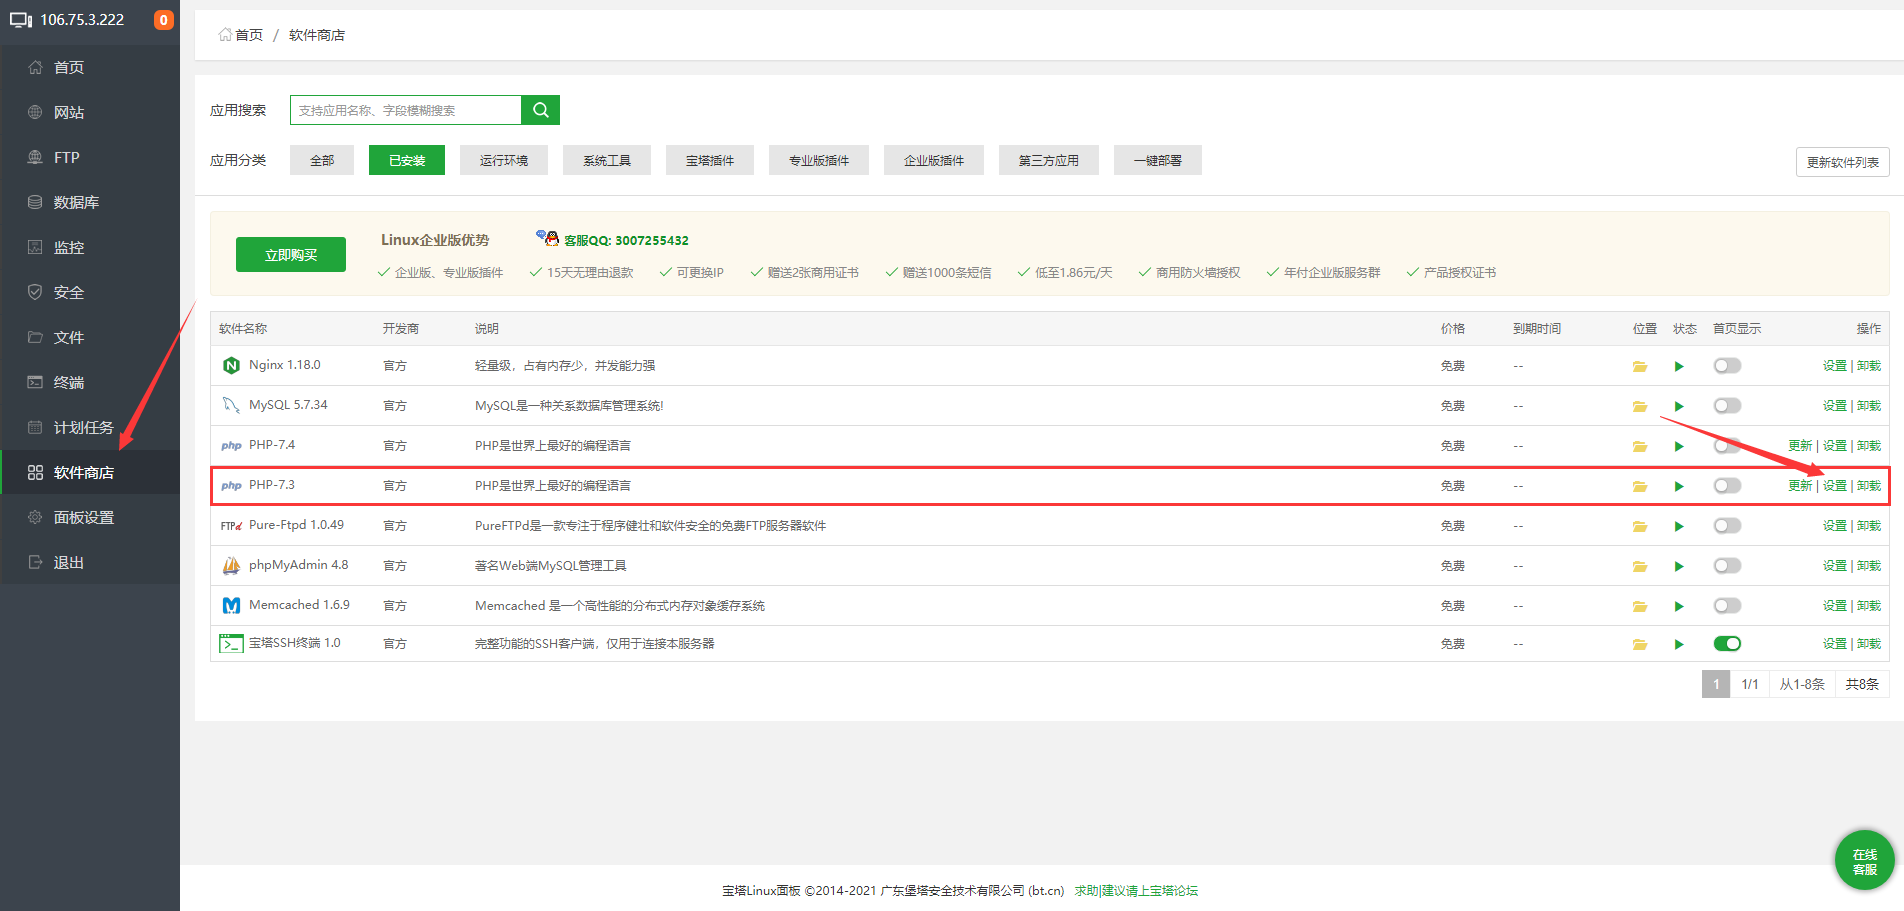The height and width of the screenshot is (911, 1904).
Task: Open 首页 in the sidebar
Action: tap(90, 67)
